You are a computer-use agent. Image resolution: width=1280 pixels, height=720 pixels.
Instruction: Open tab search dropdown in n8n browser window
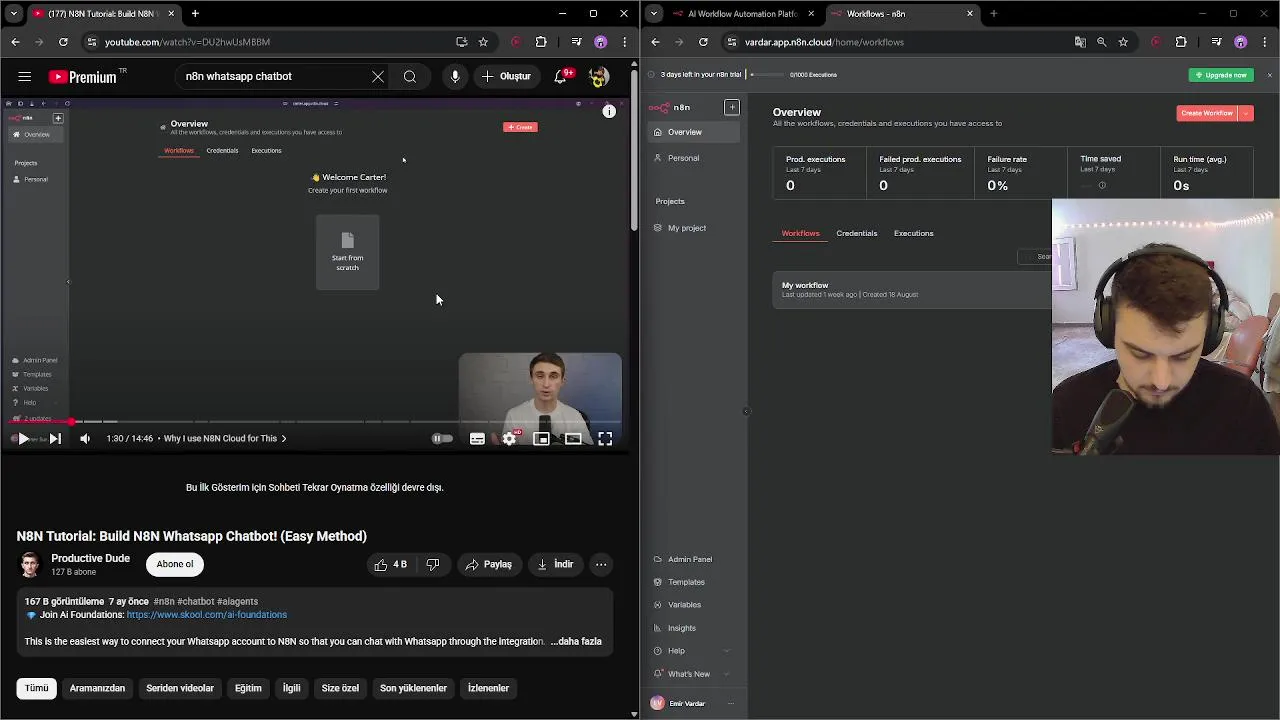[x=653, y=14]
